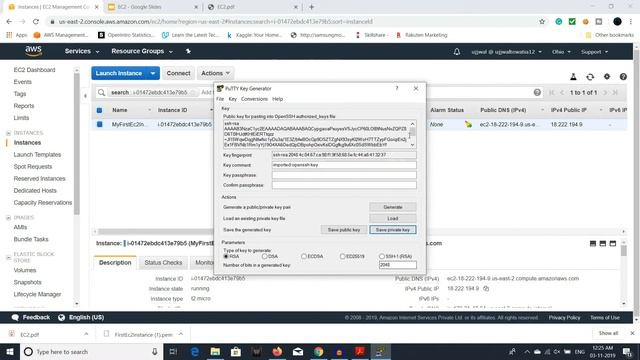Click the Confirm passphrase field
Image resolution: width=640 pixels, height=360 pixels.
pyautogui.click(x=344, y=185)
